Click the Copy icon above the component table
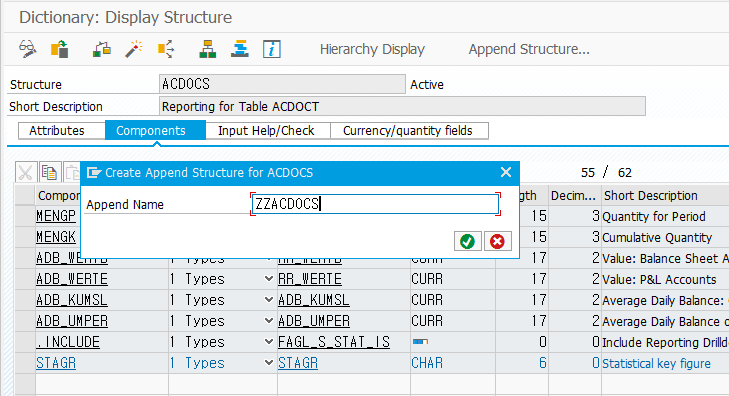 pos(49,172)
